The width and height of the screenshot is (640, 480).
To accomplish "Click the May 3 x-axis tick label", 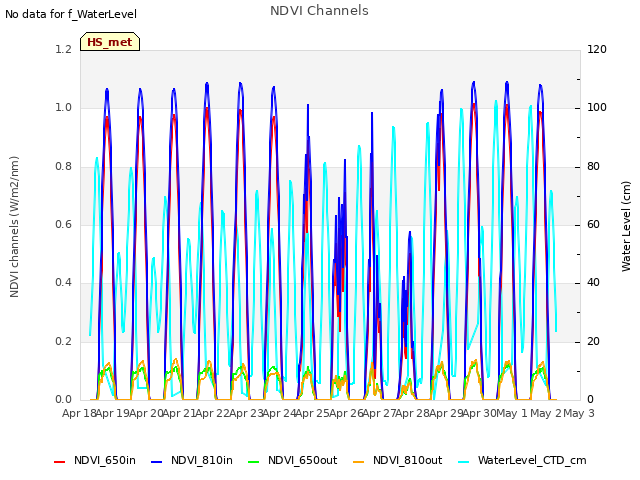I will [x=579, y=413].
